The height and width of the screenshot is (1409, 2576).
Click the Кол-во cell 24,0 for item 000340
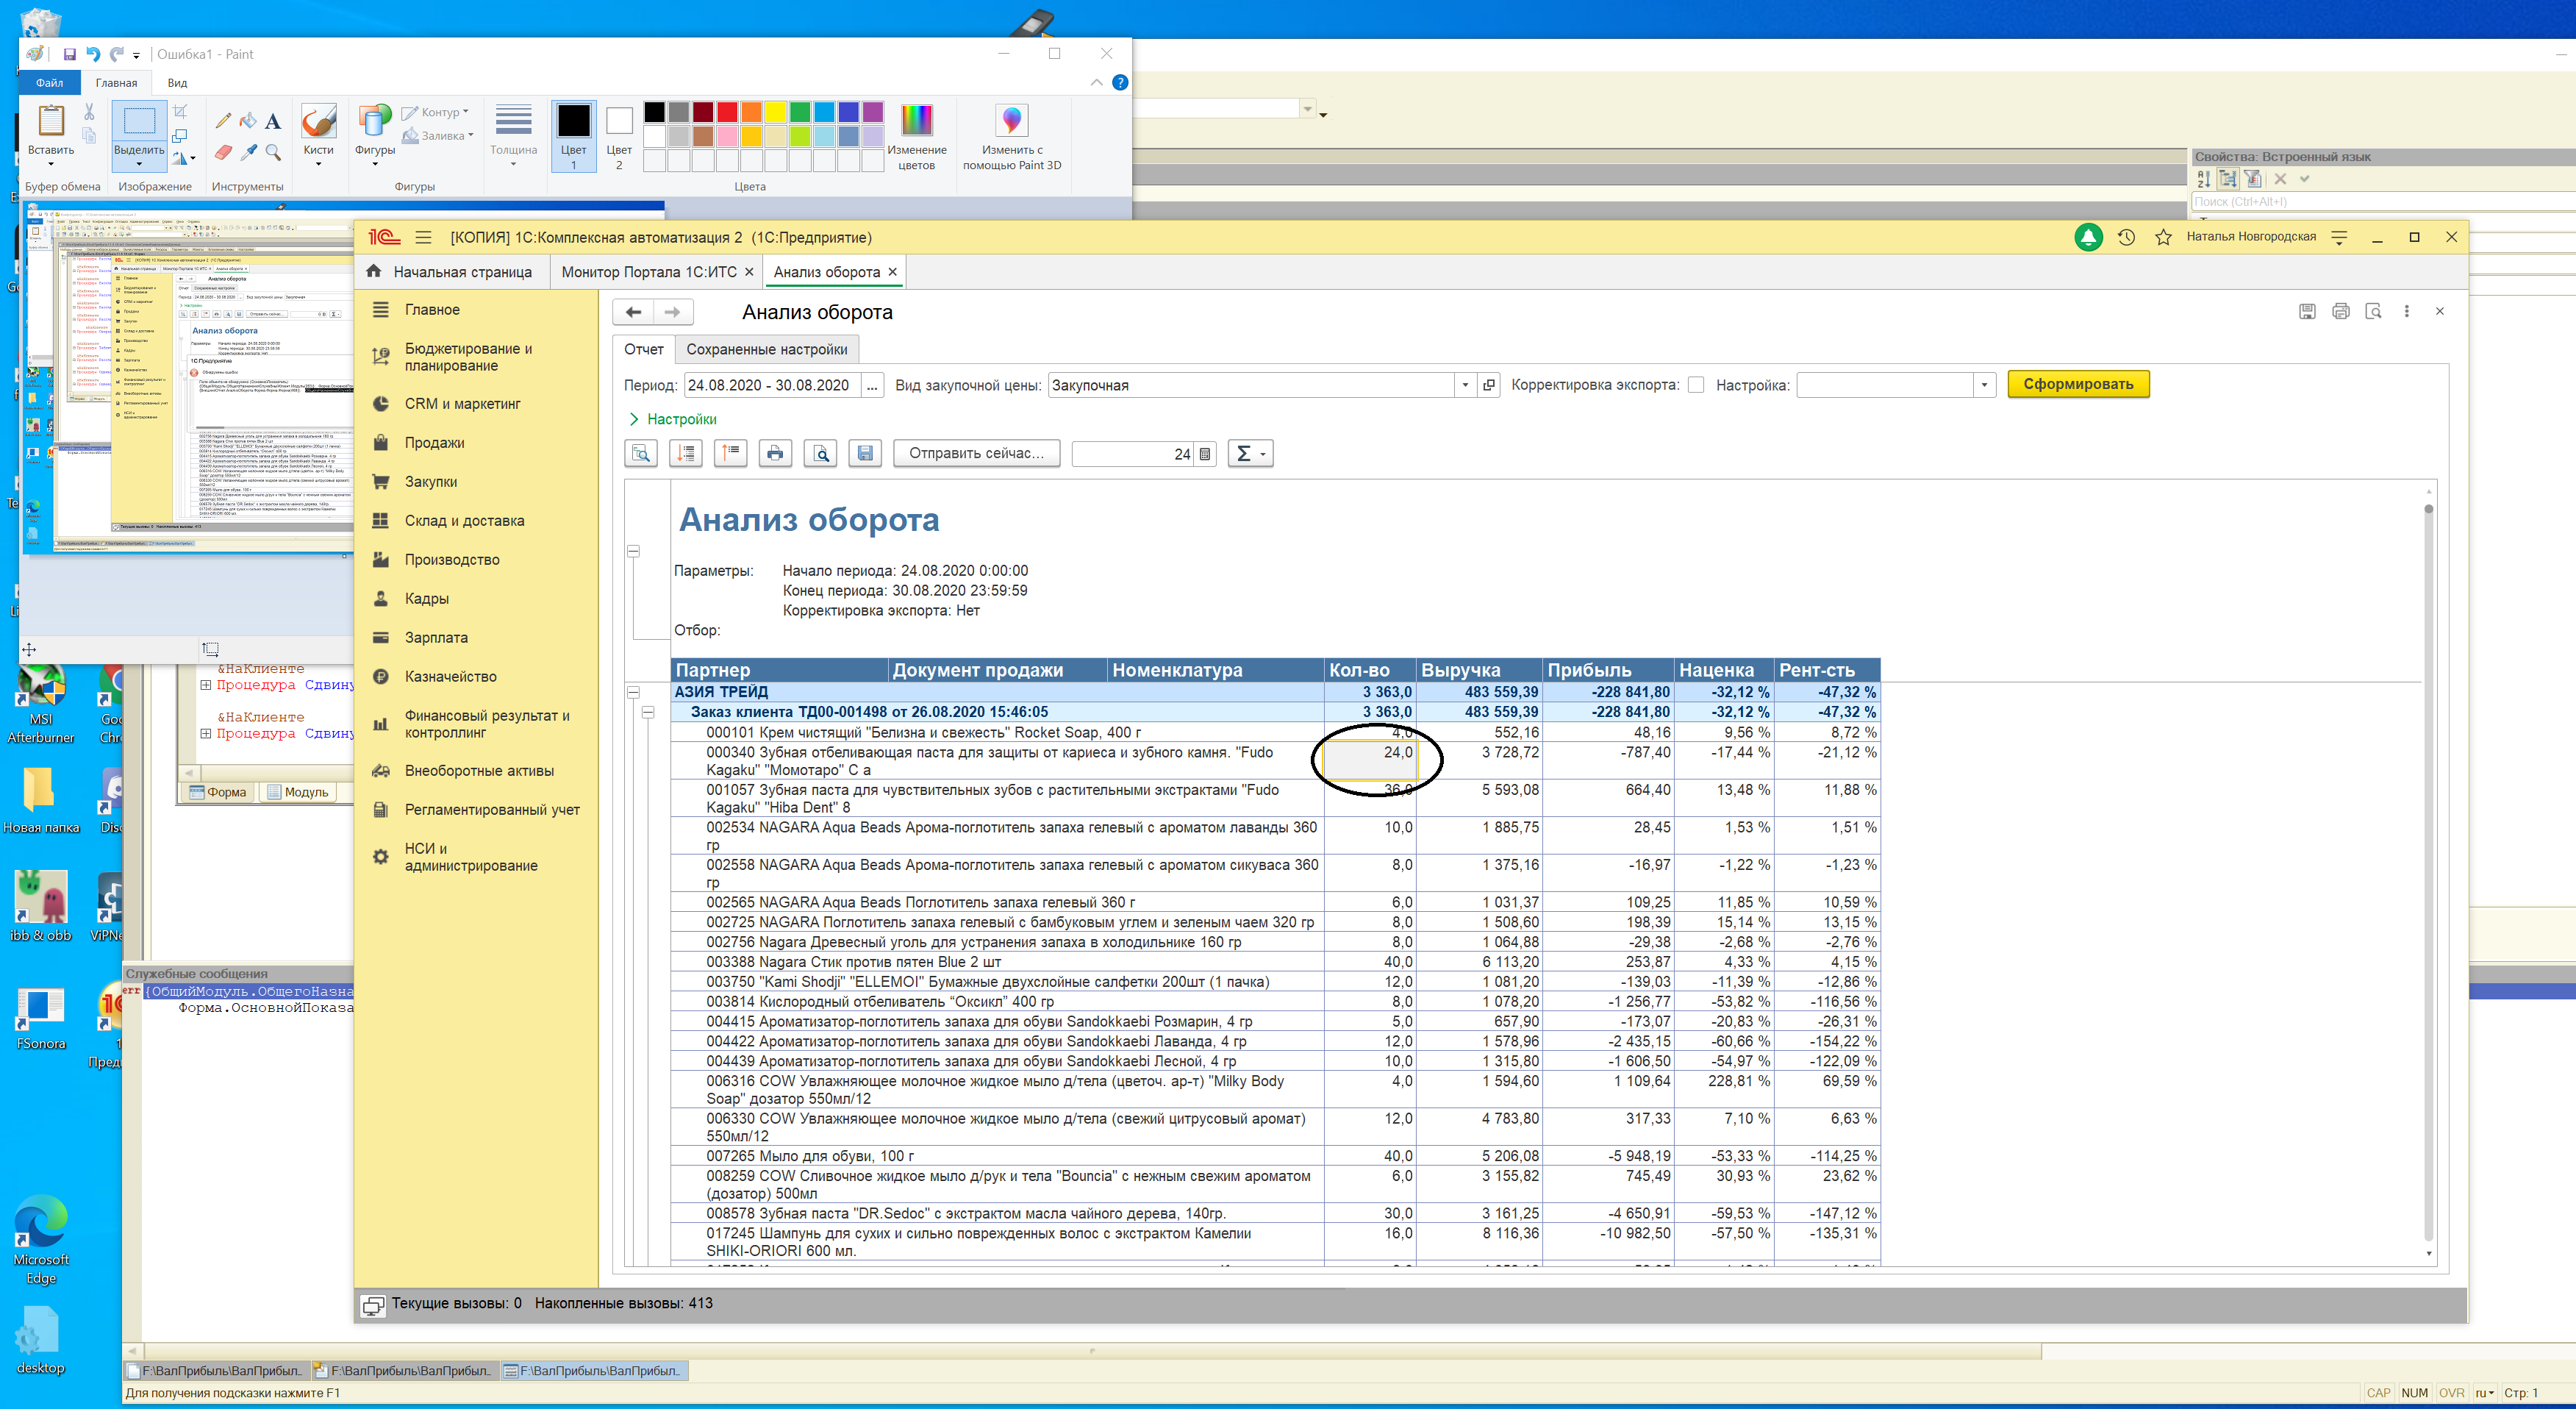1369,761
